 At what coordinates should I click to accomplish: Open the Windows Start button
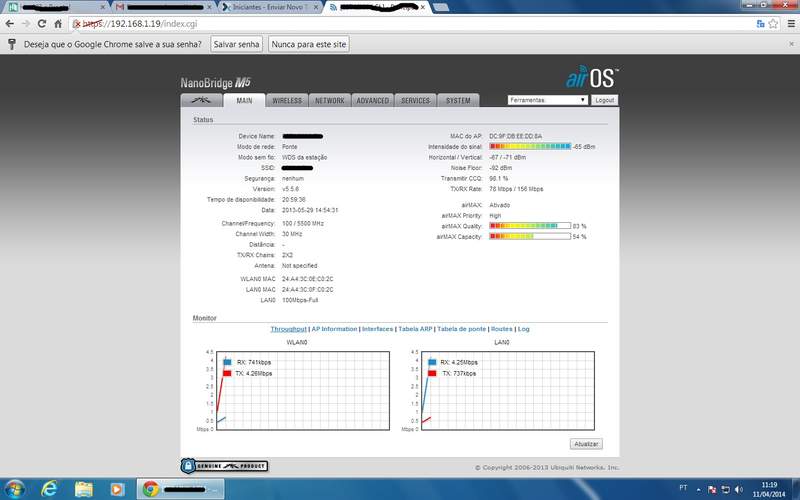[x=14, y=489]
